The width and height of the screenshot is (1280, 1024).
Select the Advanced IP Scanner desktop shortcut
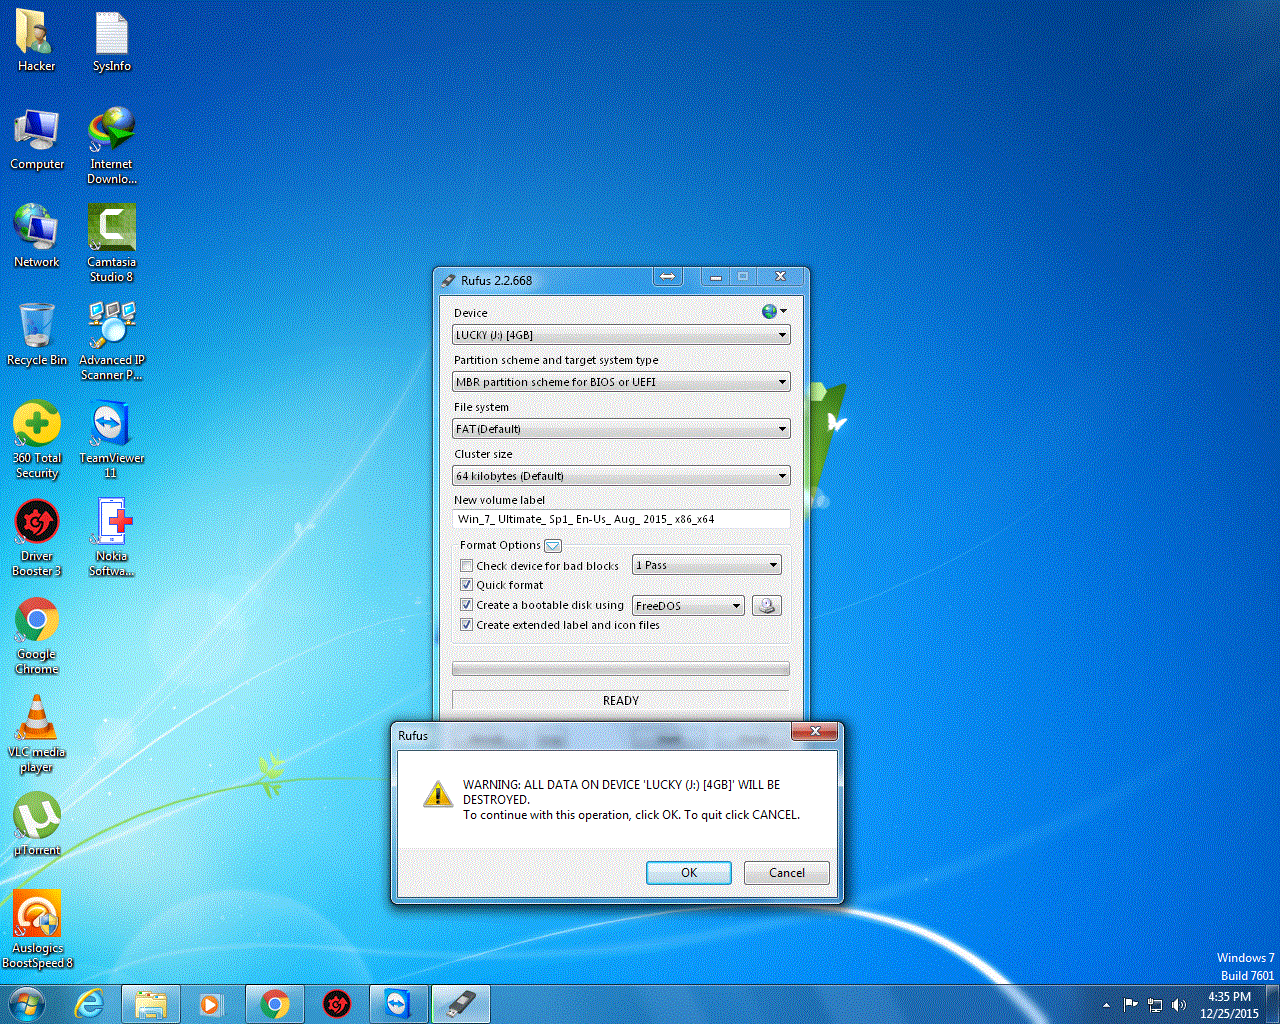(x=111, y=342)
